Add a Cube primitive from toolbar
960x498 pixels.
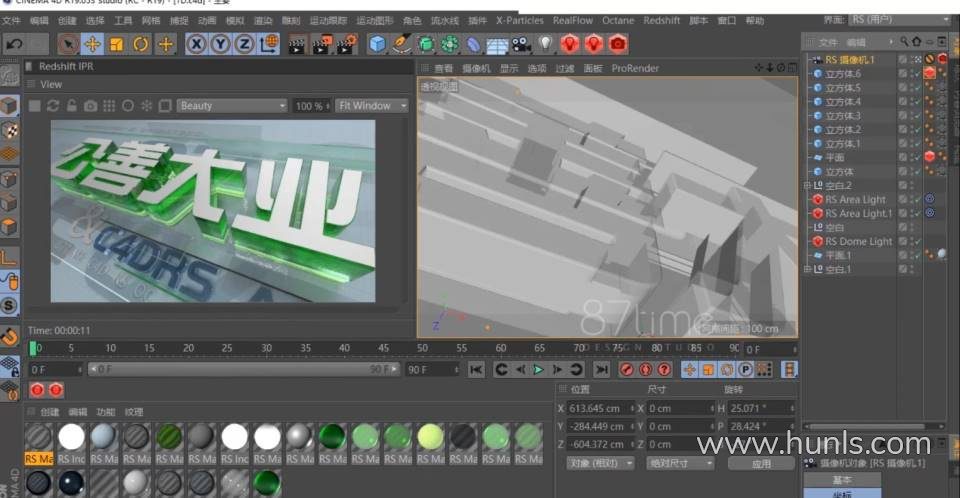pyautogui.click(x=378, y=44)
